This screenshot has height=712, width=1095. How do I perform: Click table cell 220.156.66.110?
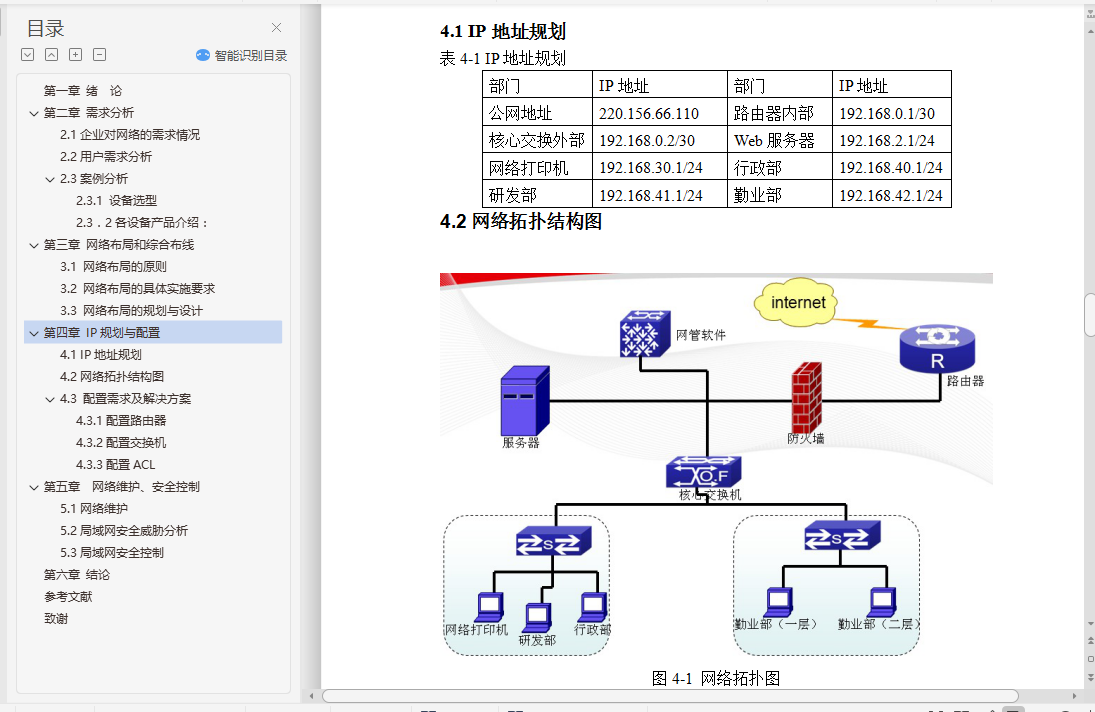coord(659,113)
